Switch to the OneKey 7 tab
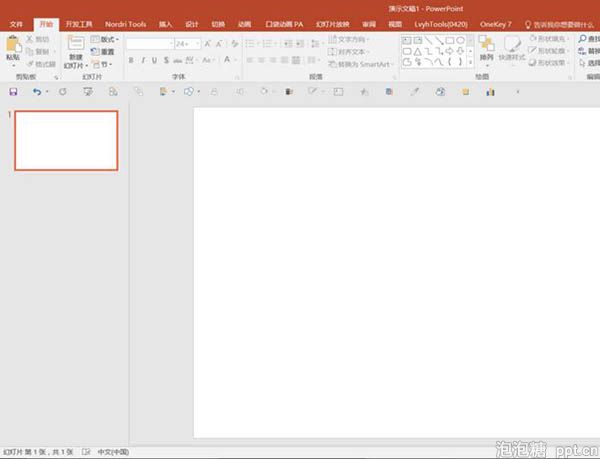The width and height of the screenshot is (600, 459). (496, 24)
